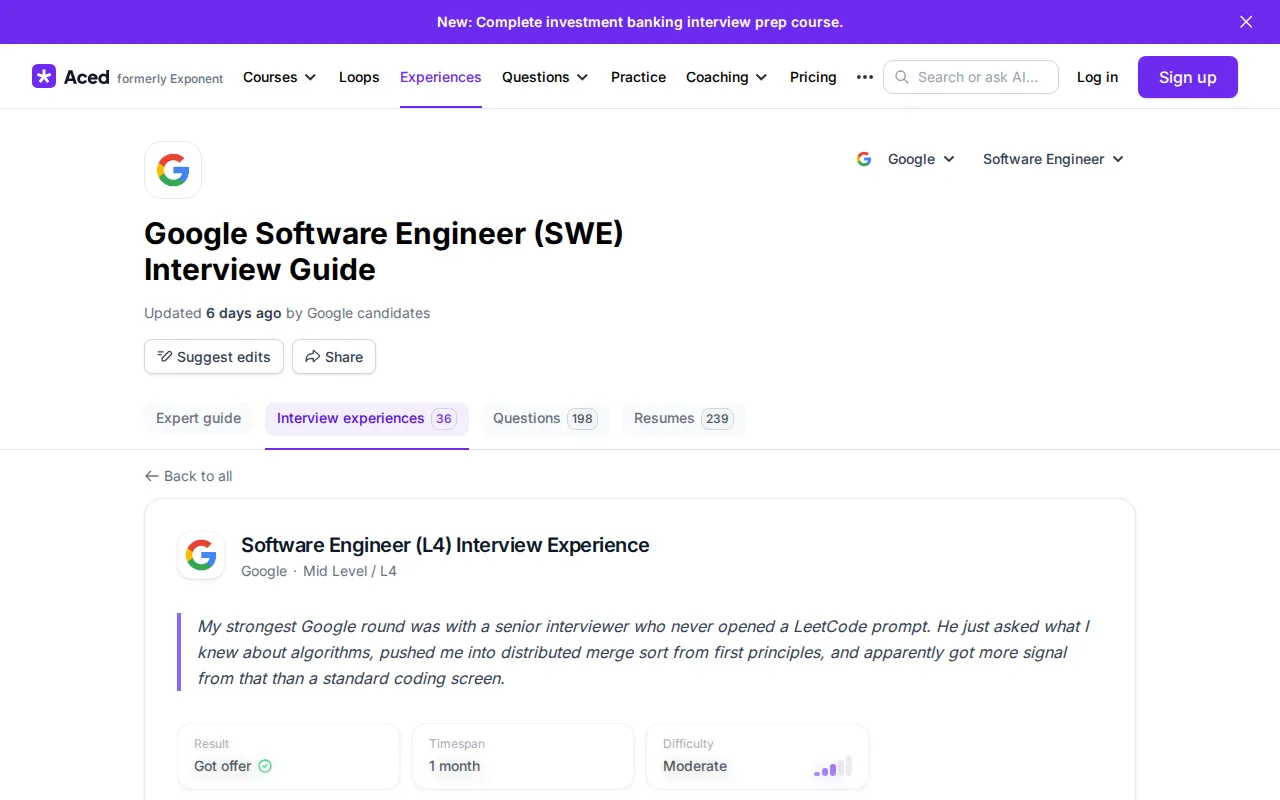Click the formerly Exponent text

(x=170, y=79)
